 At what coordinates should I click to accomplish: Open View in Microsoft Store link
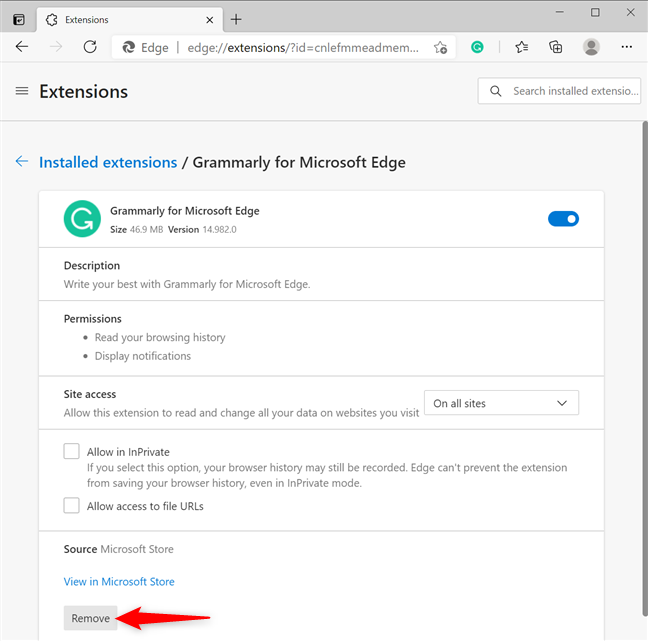coord(119,581)
